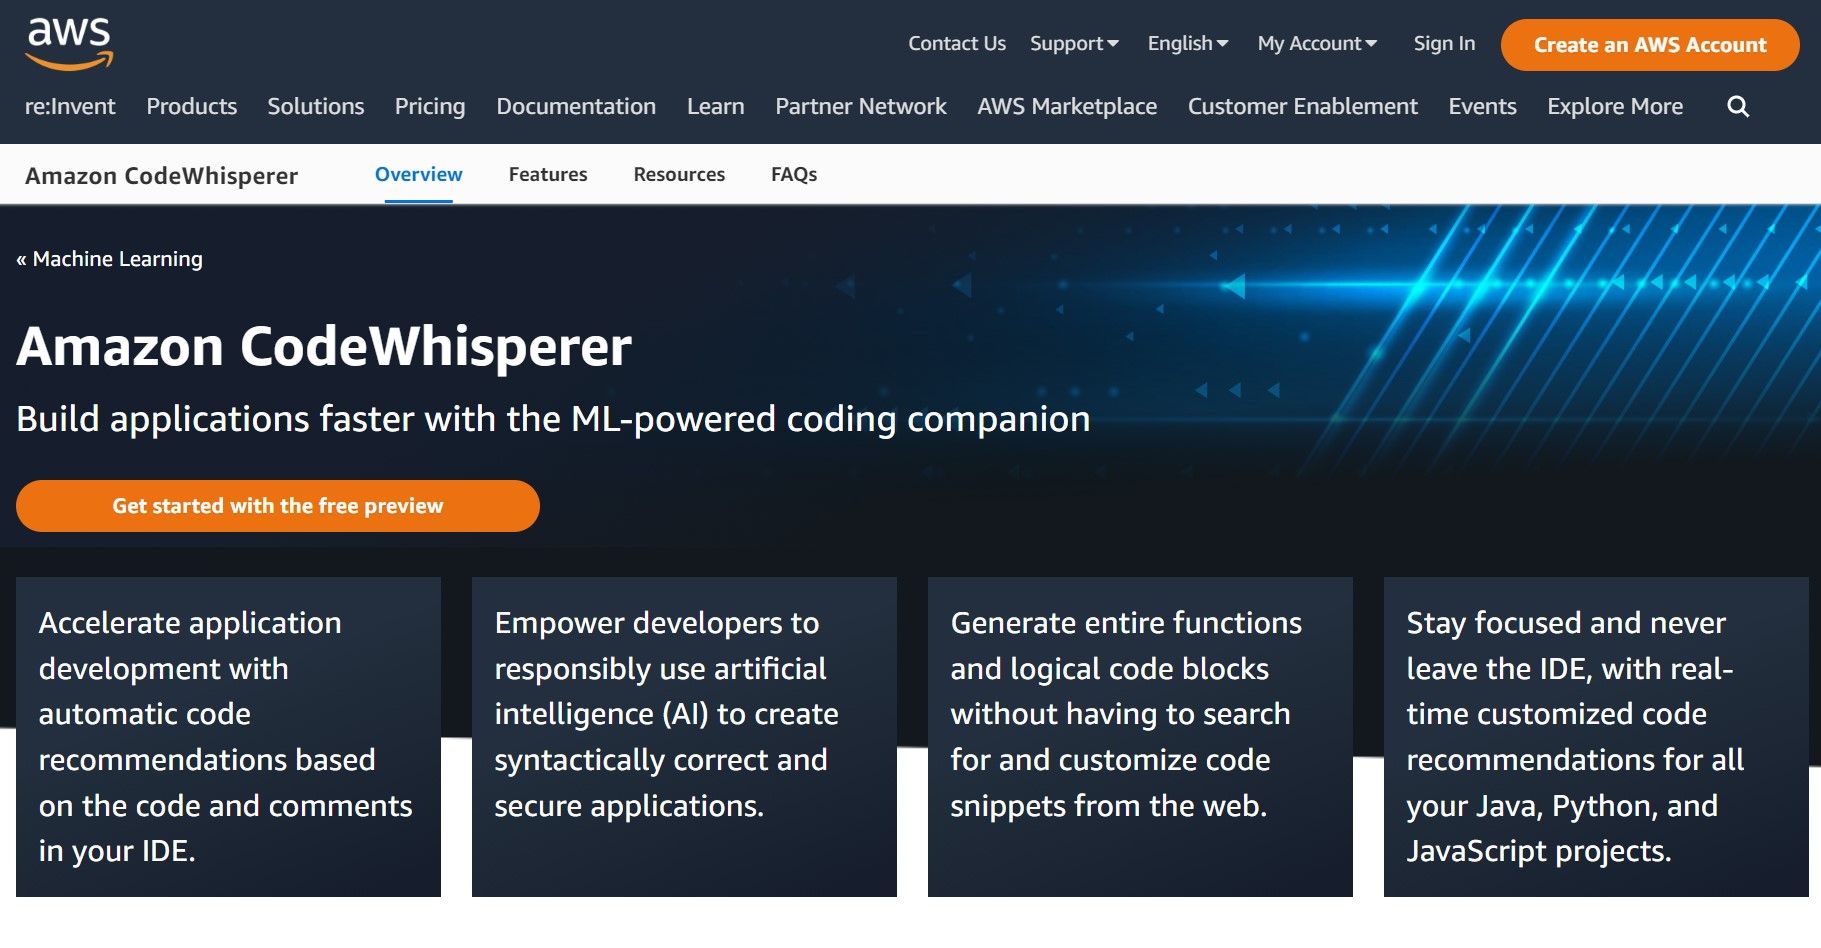This screenshot has width=1821, height=948.
Task: Click the AWS logo
Action: (66, 42)
